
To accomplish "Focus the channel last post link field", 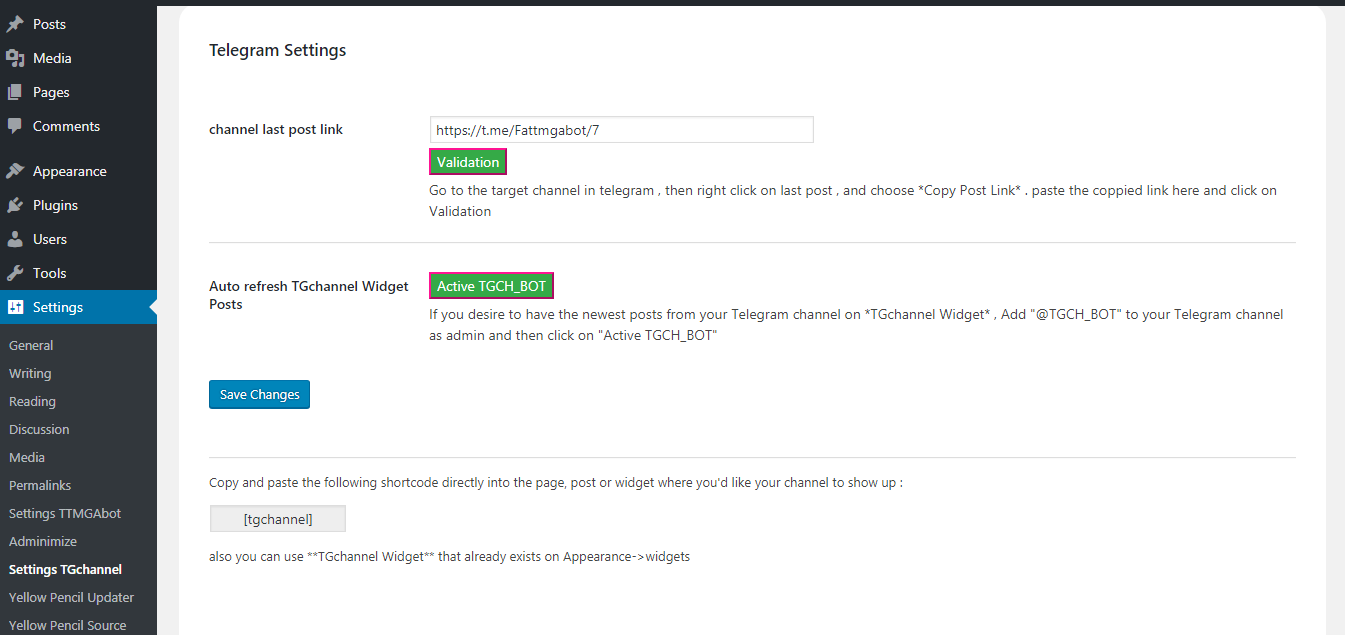I will point(621,130).
